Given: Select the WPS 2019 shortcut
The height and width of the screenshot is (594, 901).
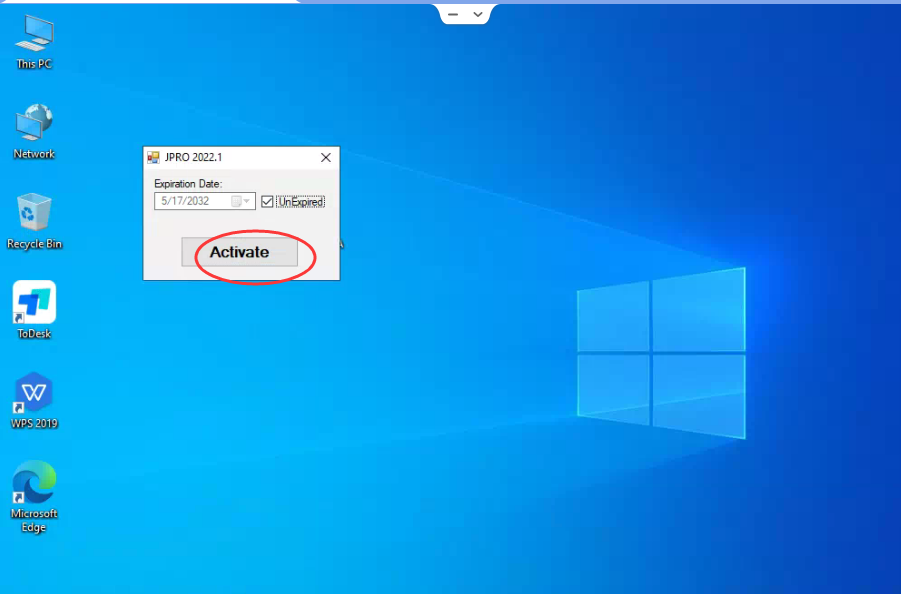Looking at the screenshot, I should 34,400.
